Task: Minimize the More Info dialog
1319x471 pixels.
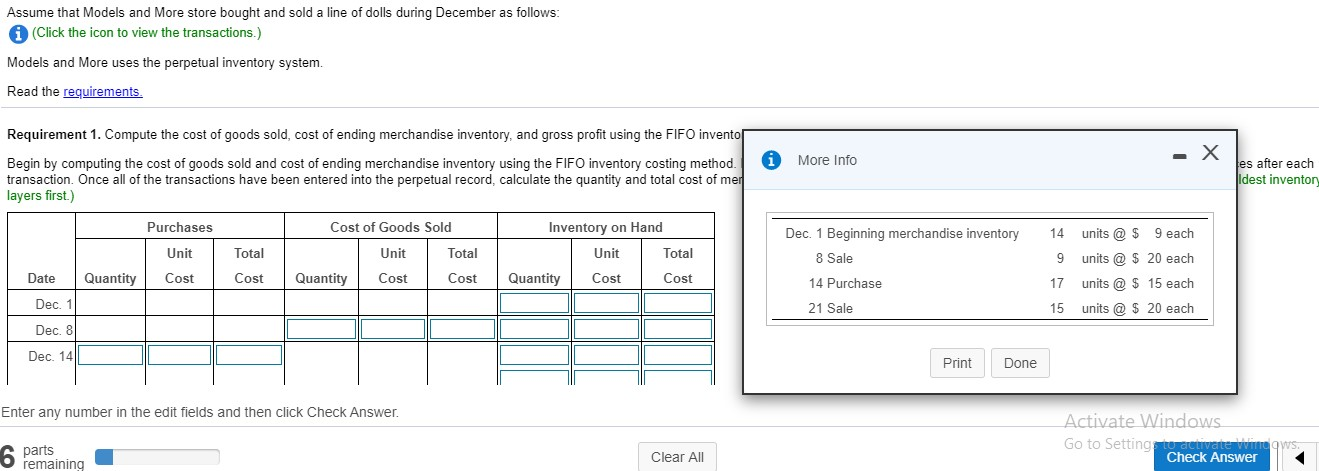Action: click(x=1180, y=155)
